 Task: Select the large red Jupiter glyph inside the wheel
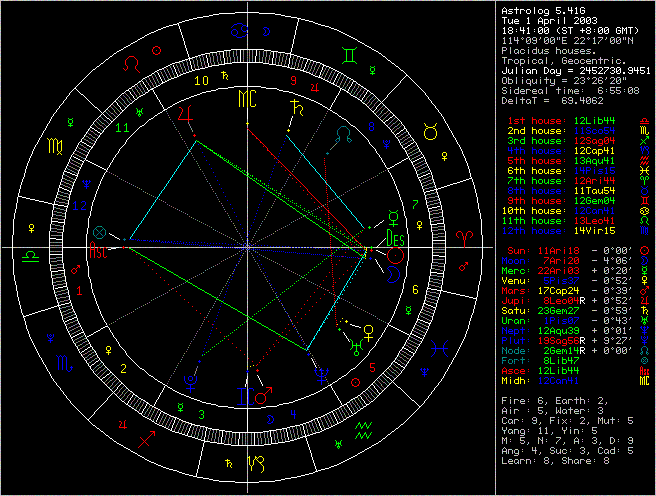click(x=185, y=118)
